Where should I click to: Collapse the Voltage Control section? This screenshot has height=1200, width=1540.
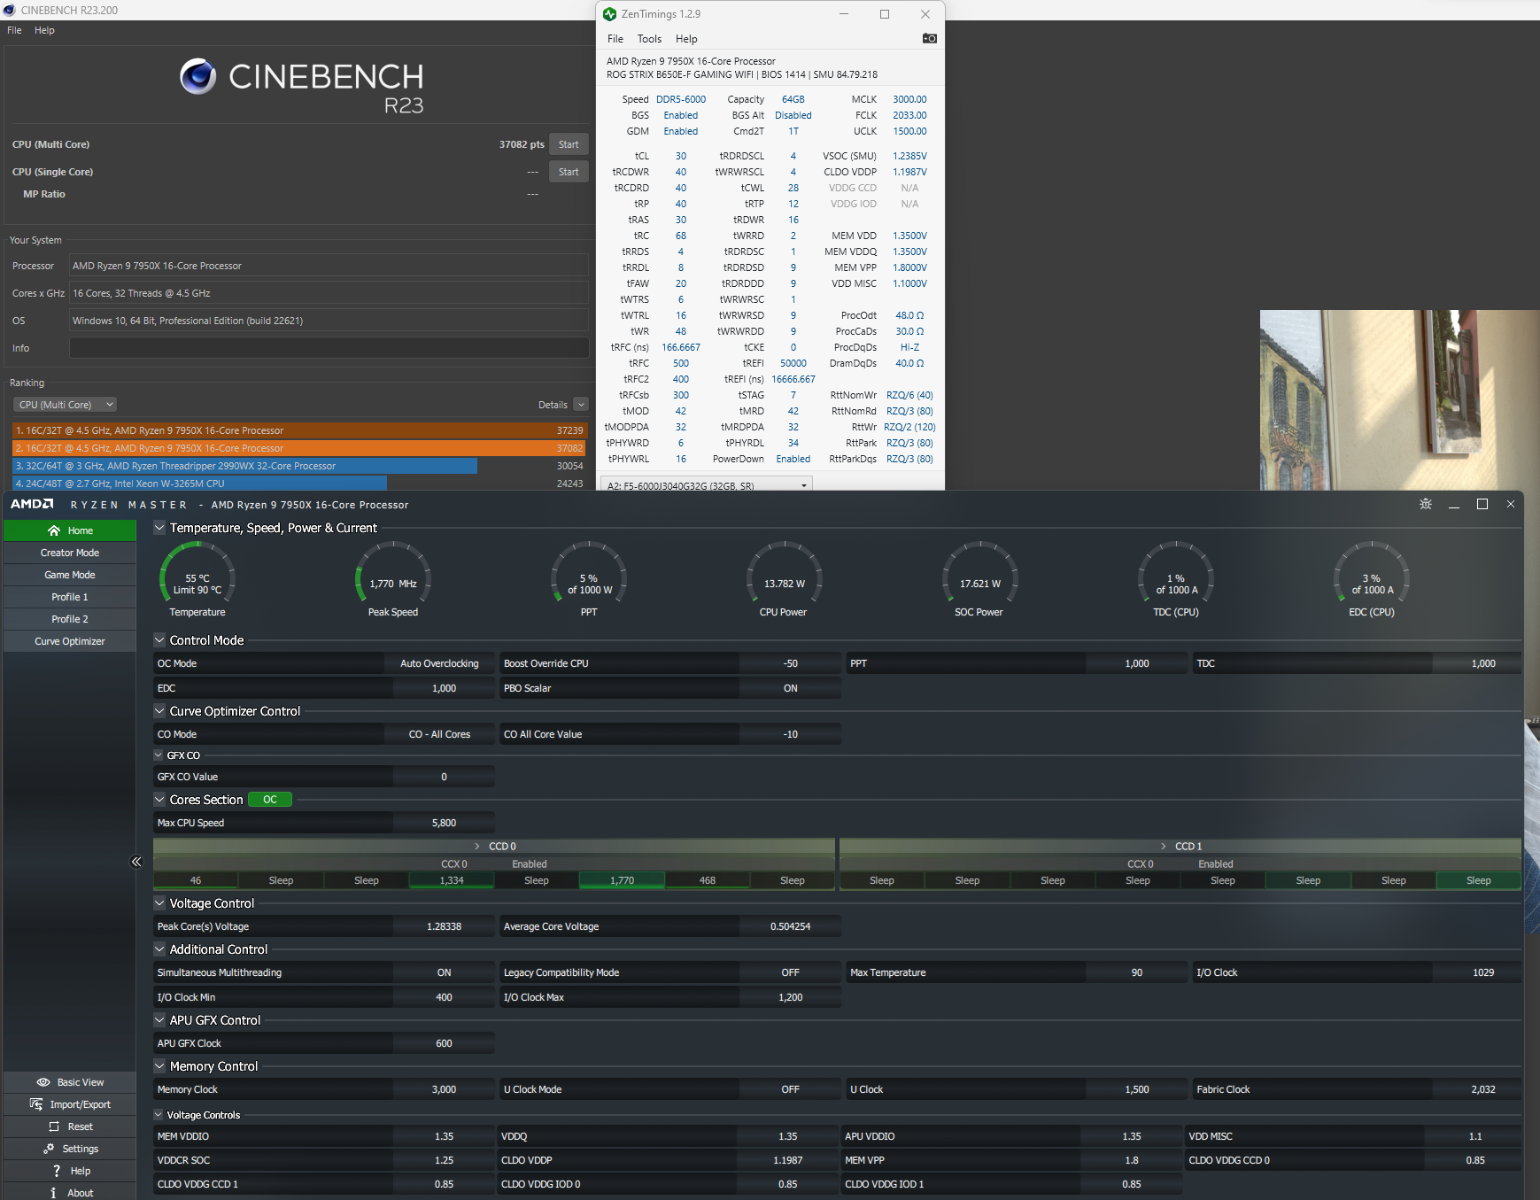point(159,903)
